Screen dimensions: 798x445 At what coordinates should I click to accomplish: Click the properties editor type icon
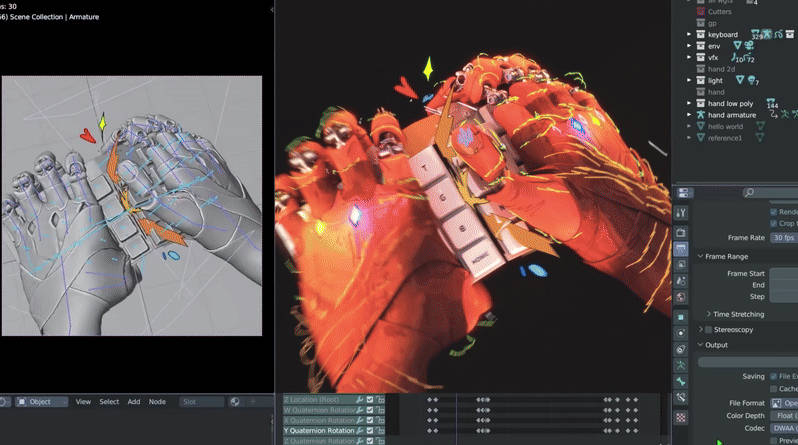[683, 192]
